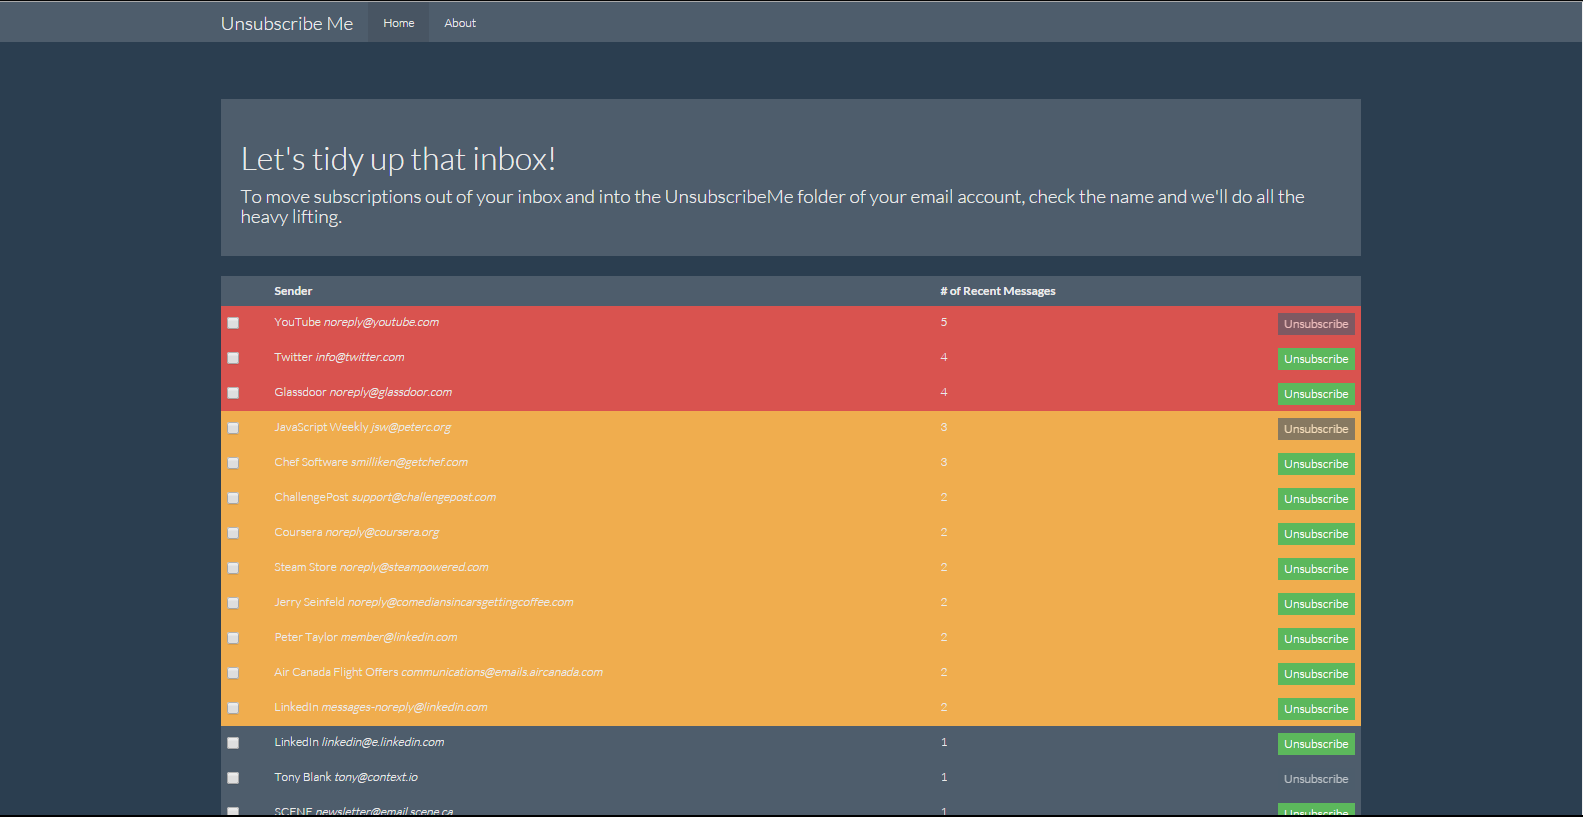The width and height of the screenshot is (1583, 817).
Task: Unsubscribe from Jerry Seinfeld
Action: (x=1316, y=604)
